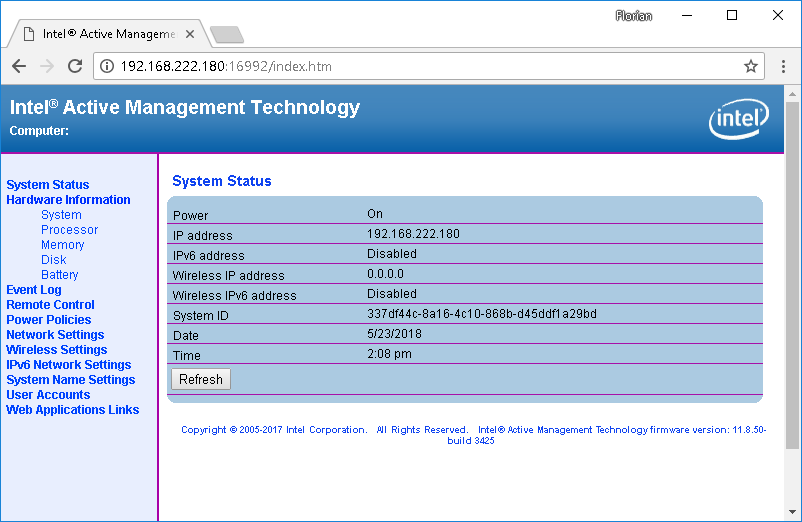This screenshot has width=802, height=522.
Task: Close the Intel Active Management tab
Action: tap(190, 34)
